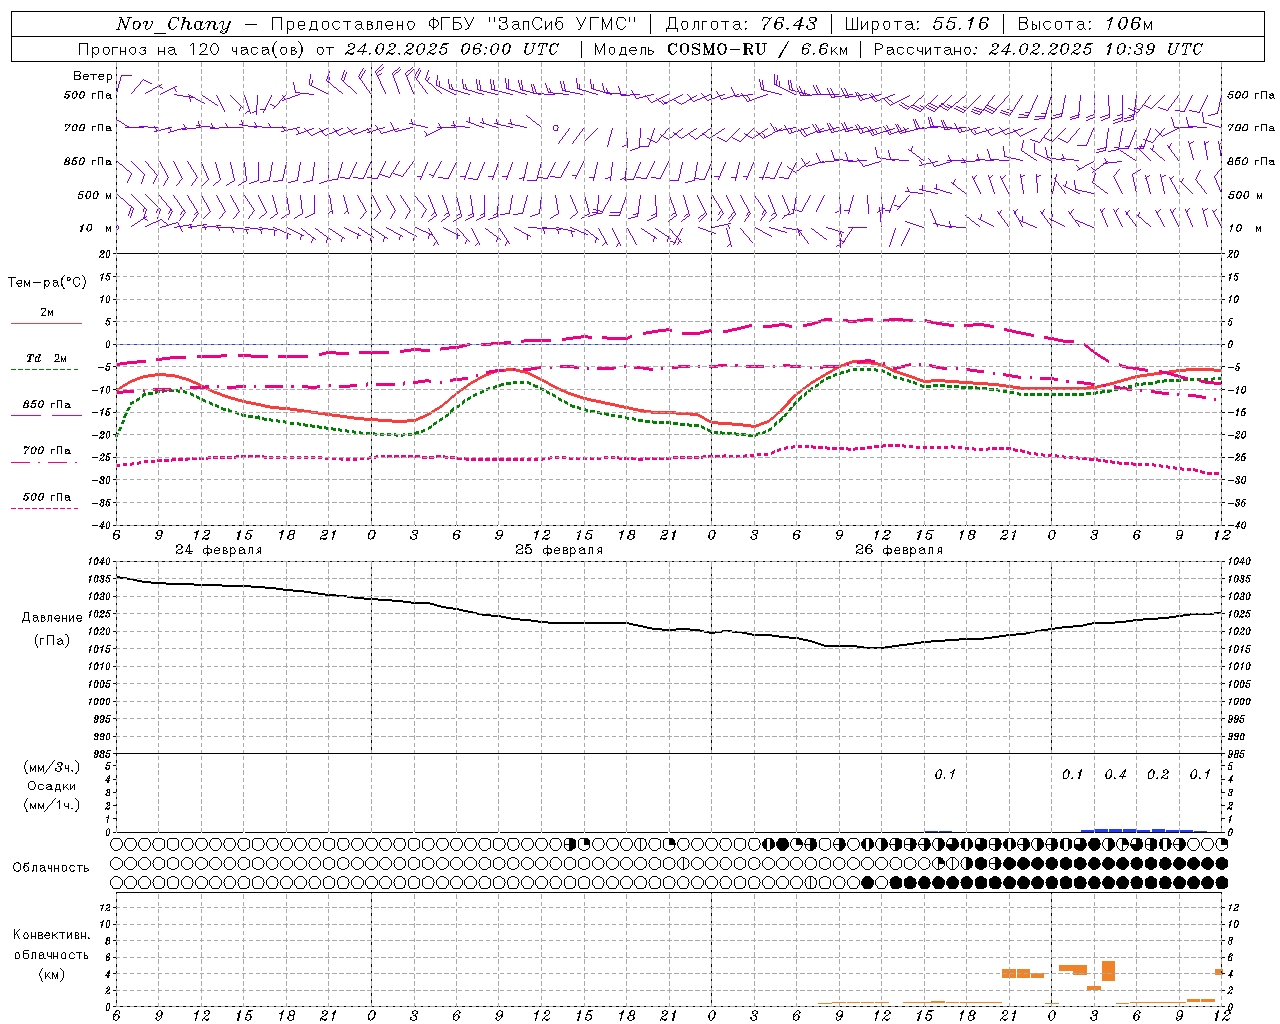1280x1024 pixels.
Task: Click the "25 февраля" date label
Action: [x=559, y=550]
